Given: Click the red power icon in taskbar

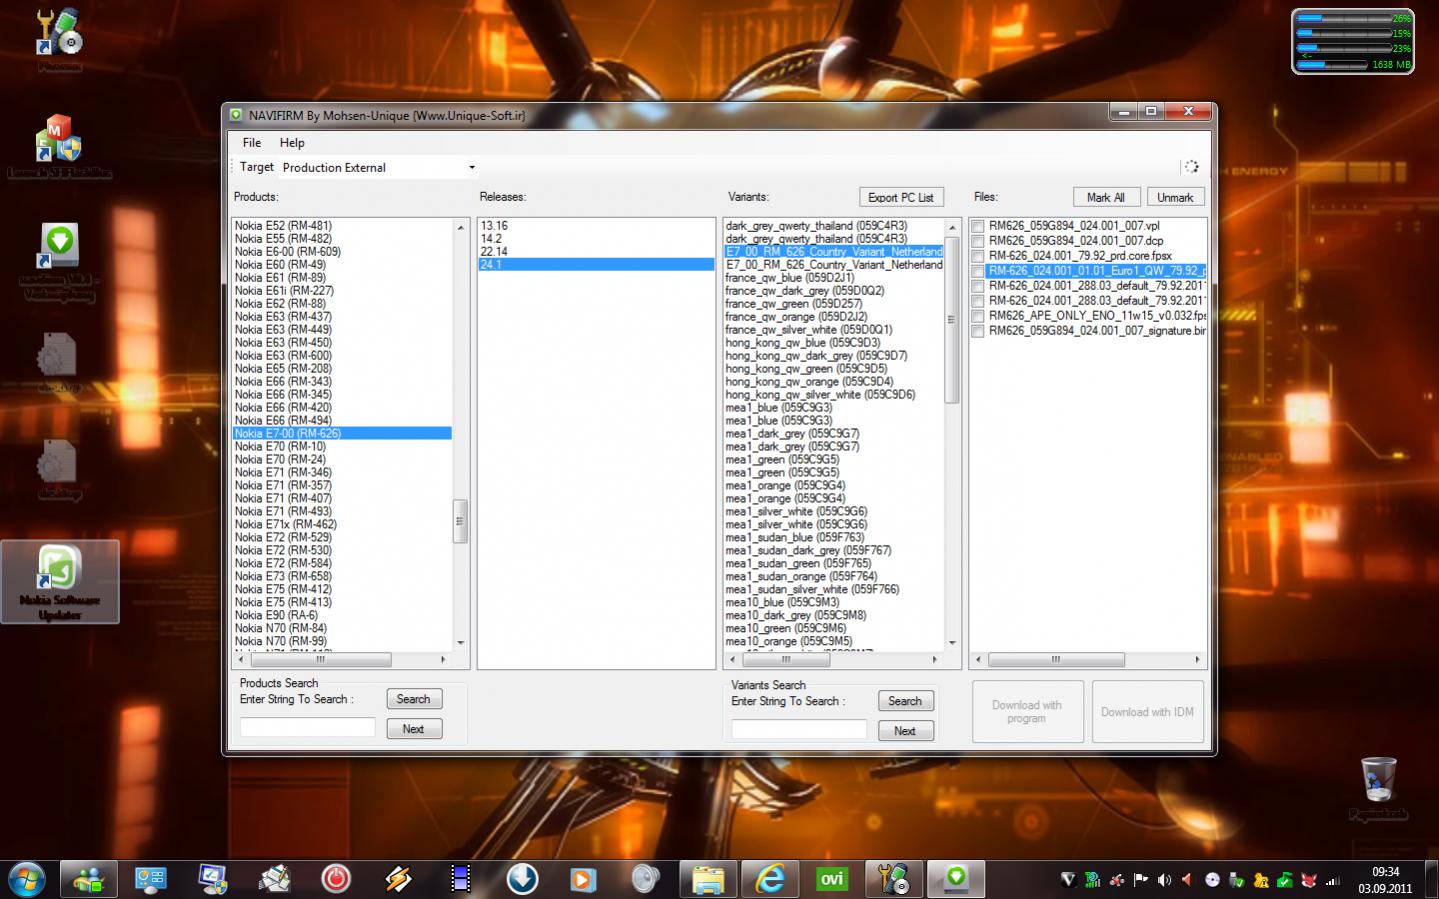Looking at the screenshot, I should pos(336,879).
